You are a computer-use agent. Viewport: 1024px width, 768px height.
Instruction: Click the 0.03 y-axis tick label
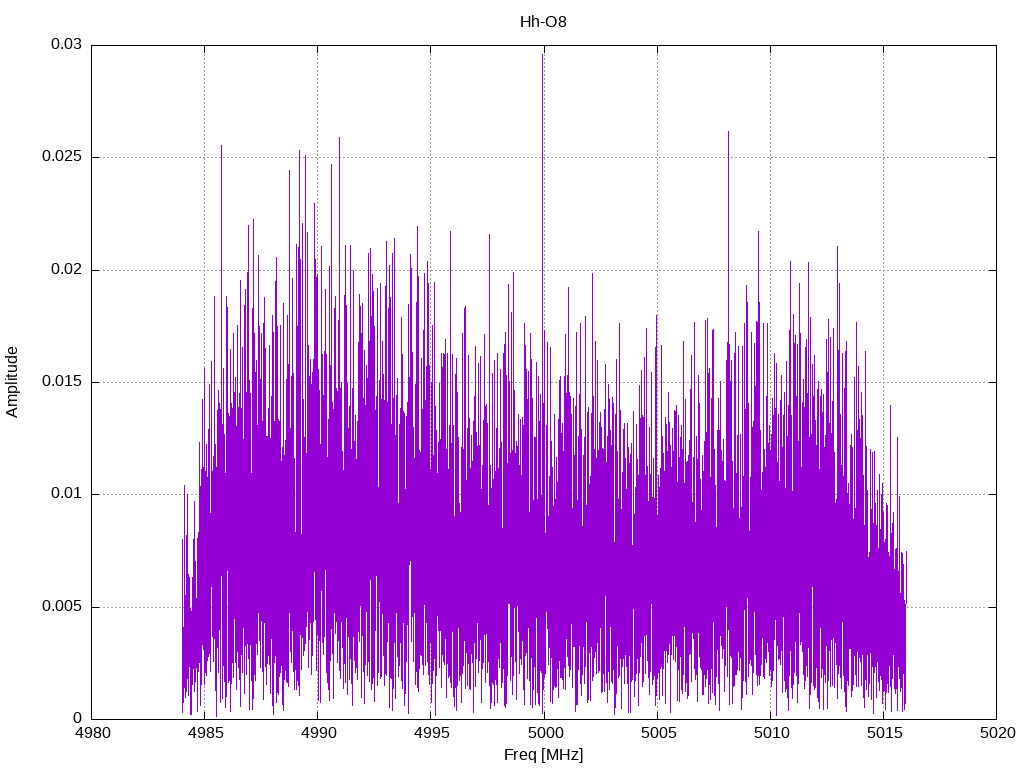(x=67, y=44)
